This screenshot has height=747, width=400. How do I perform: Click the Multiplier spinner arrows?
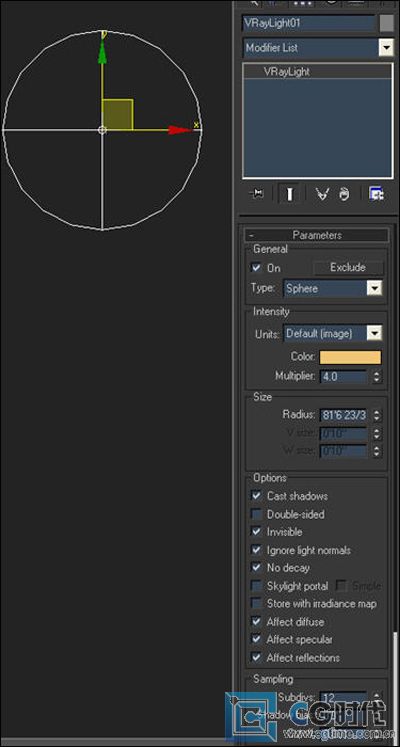coord(377,376)
